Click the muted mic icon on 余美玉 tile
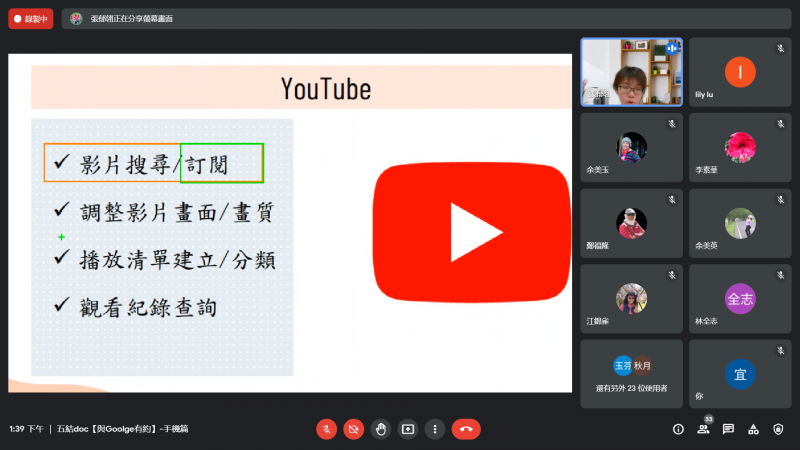Screen dimensions: 800x450 coord(672,124)
